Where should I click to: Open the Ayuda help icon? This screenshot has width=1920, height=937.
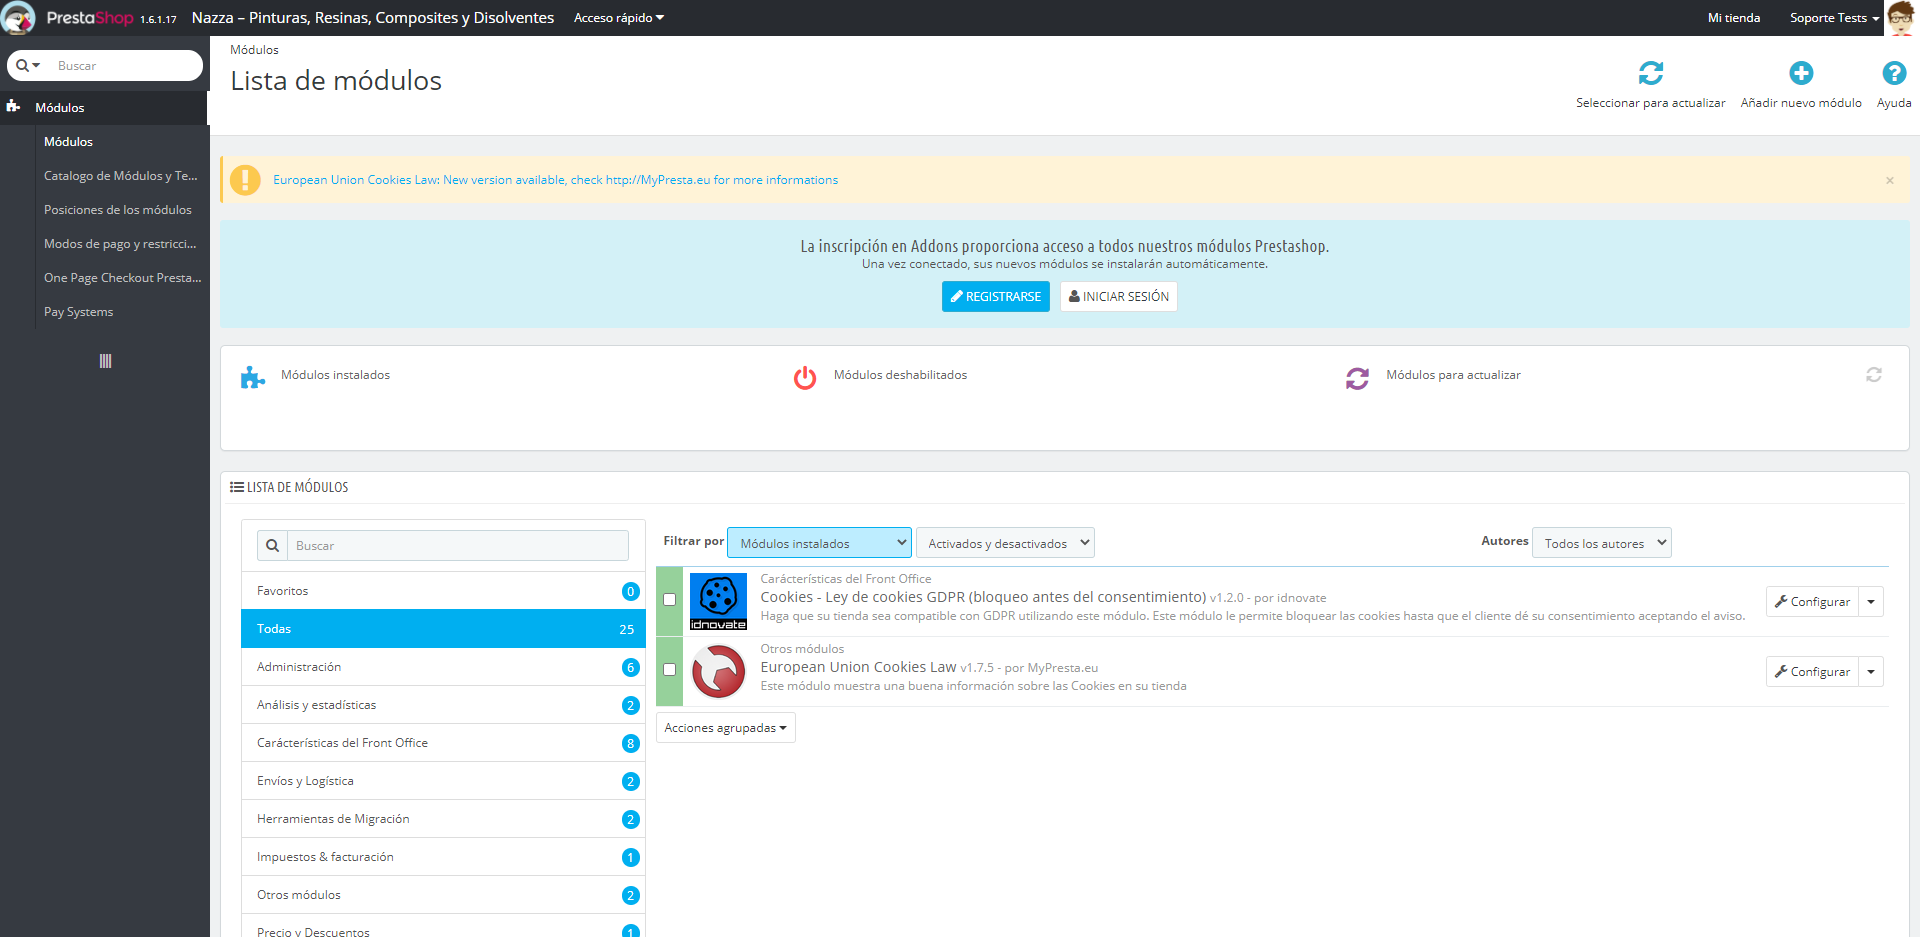(x=1893, y=73)
